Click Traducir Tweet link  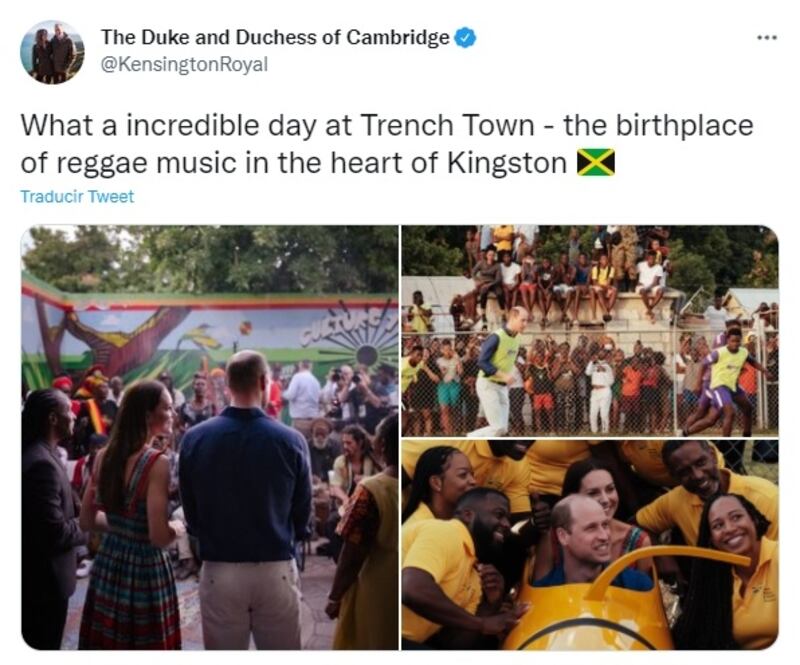click(77, 196)
